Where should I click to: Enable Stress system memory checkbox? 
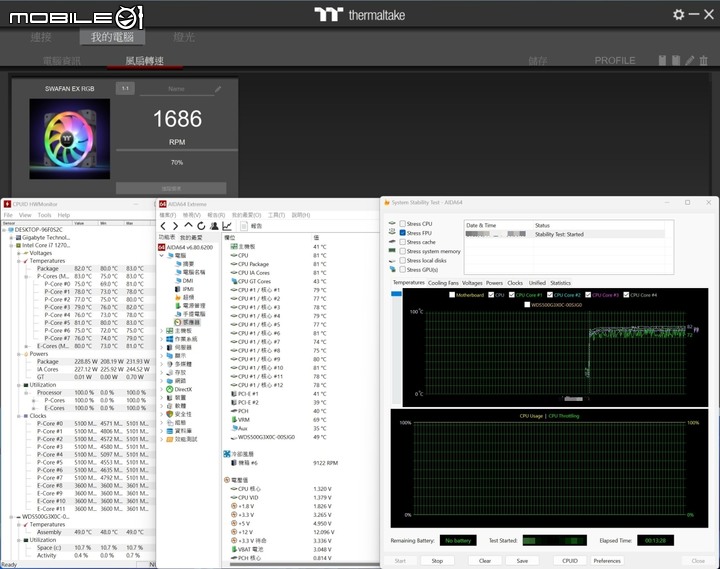(x=402, y=251)
